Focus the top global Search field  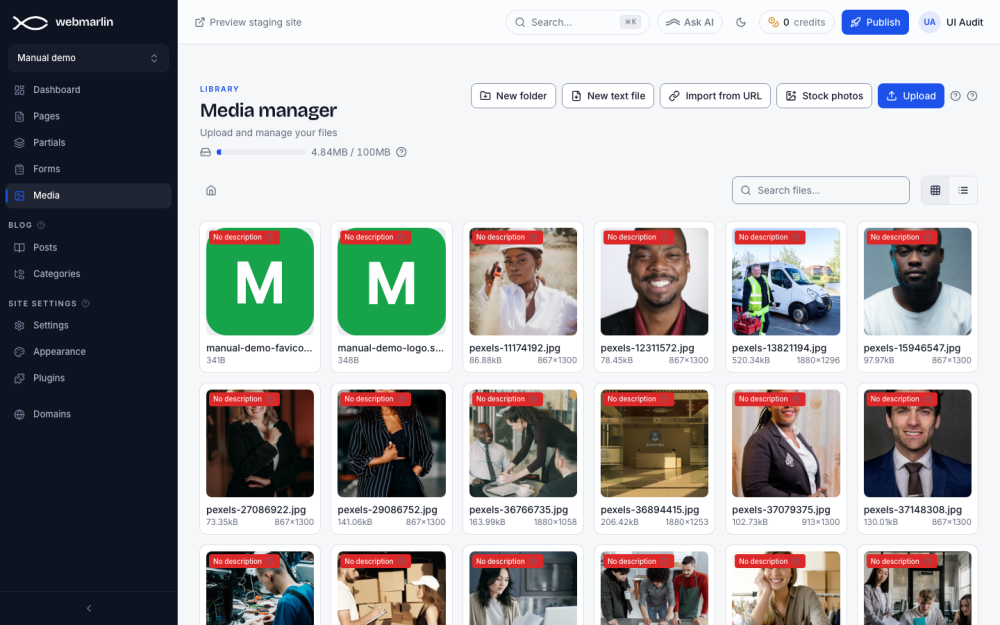coord(577,22)
